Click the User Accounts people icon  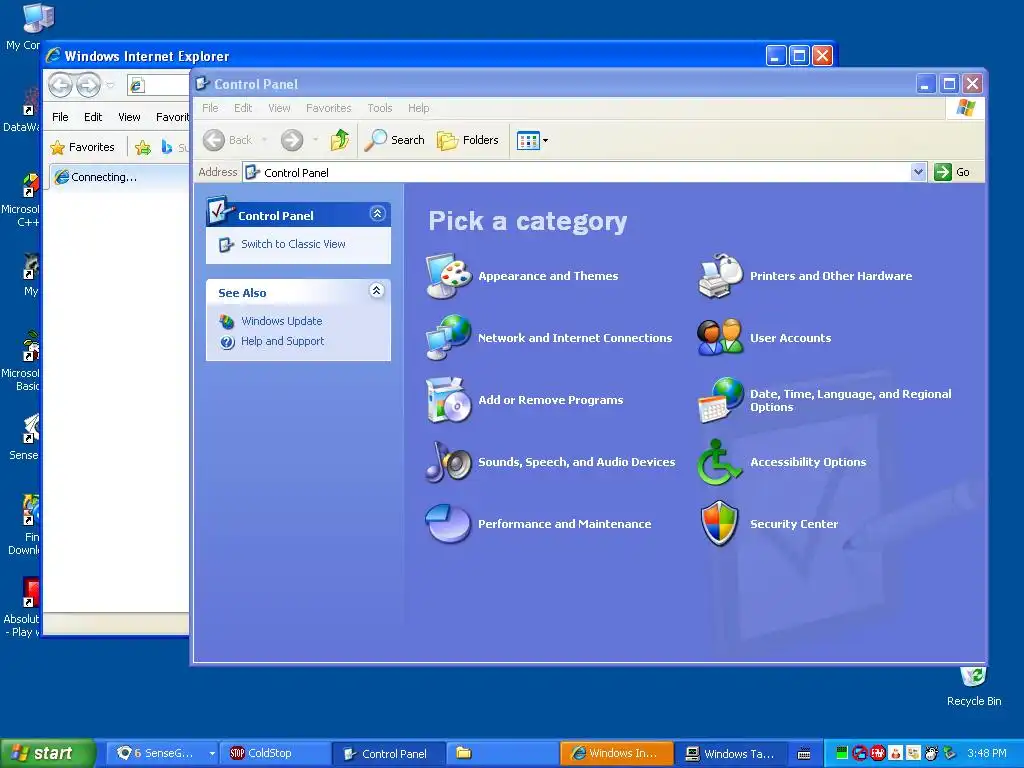coord(720,338)
